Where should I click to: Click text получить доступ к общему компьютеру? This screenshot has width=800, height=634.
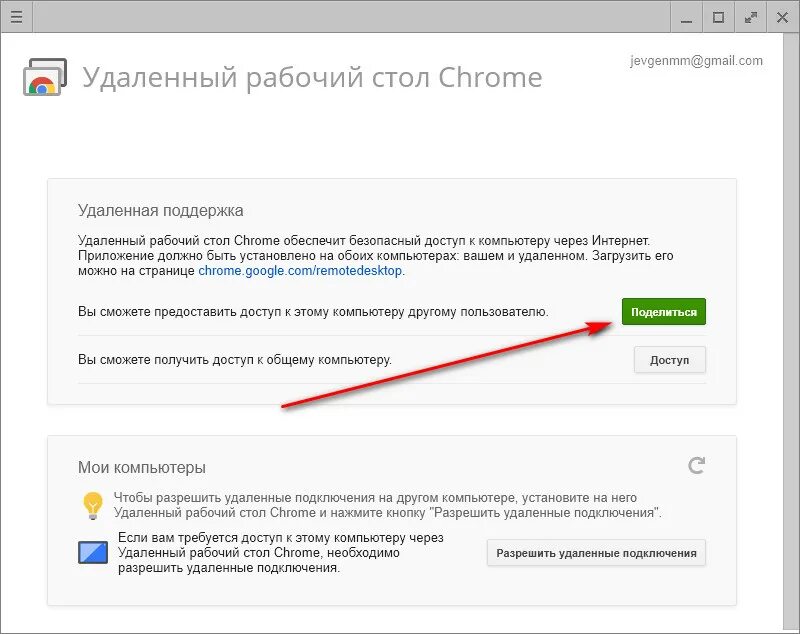tap(235, 360)
